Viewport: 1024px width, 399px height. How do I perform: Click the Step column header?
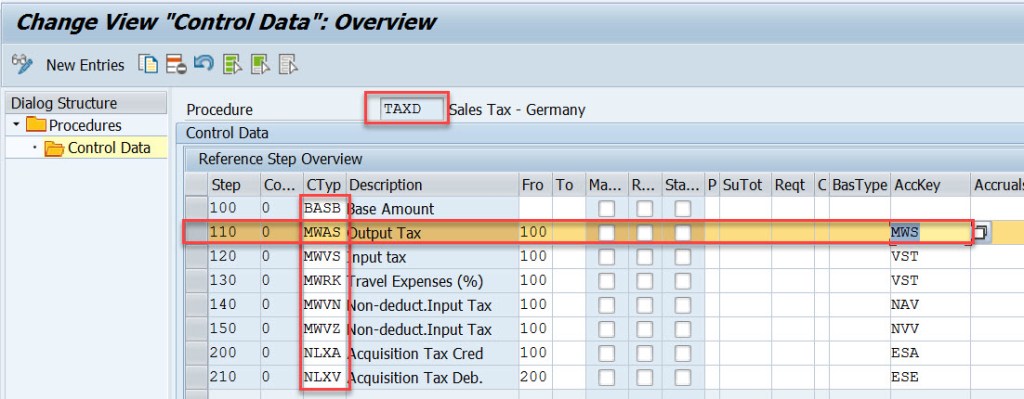[234, 185]
